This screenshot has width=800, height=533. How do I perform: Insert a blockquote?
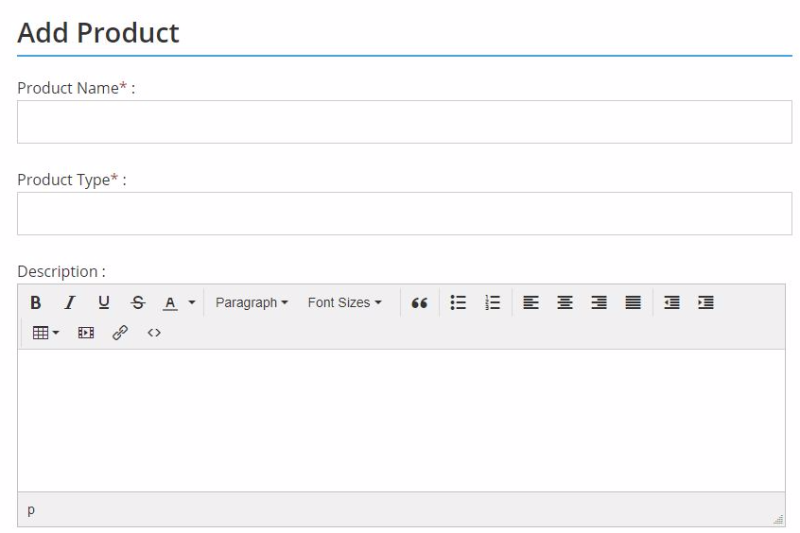[x=419, y=302]
